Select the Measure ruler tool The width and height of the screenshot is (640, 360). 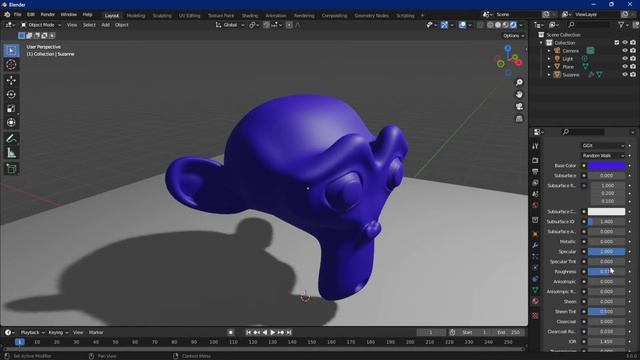[11, 153]
